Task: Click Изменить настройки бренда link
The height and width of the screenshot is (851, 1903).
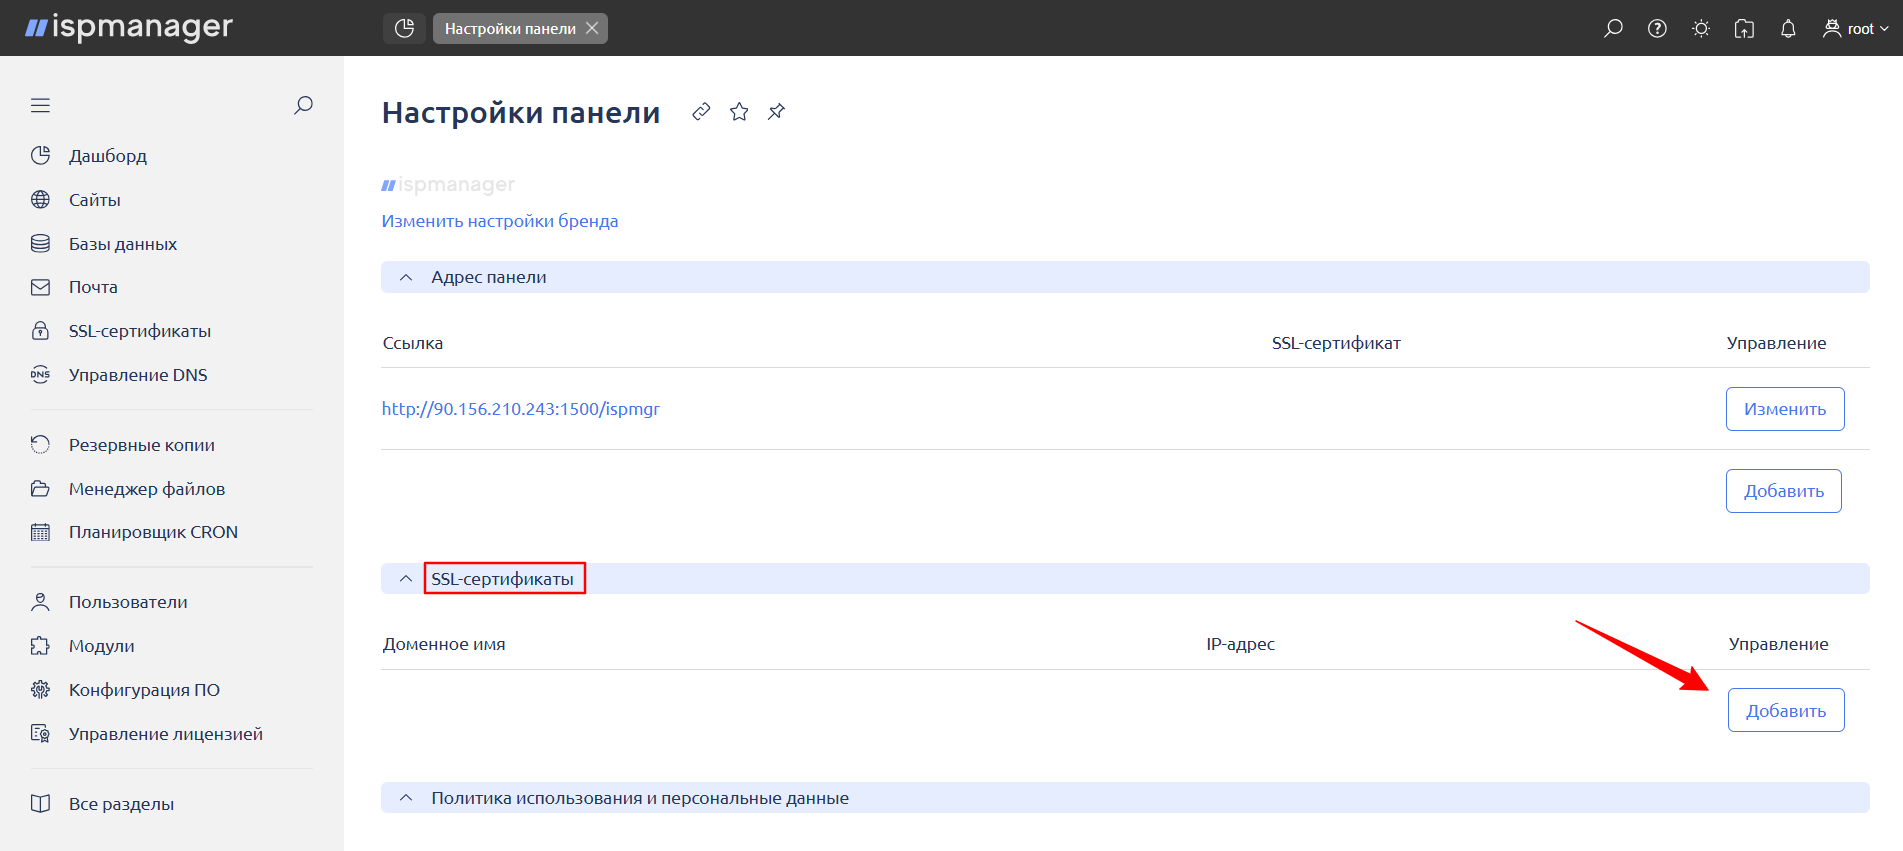Action: [x=499, y=221]
